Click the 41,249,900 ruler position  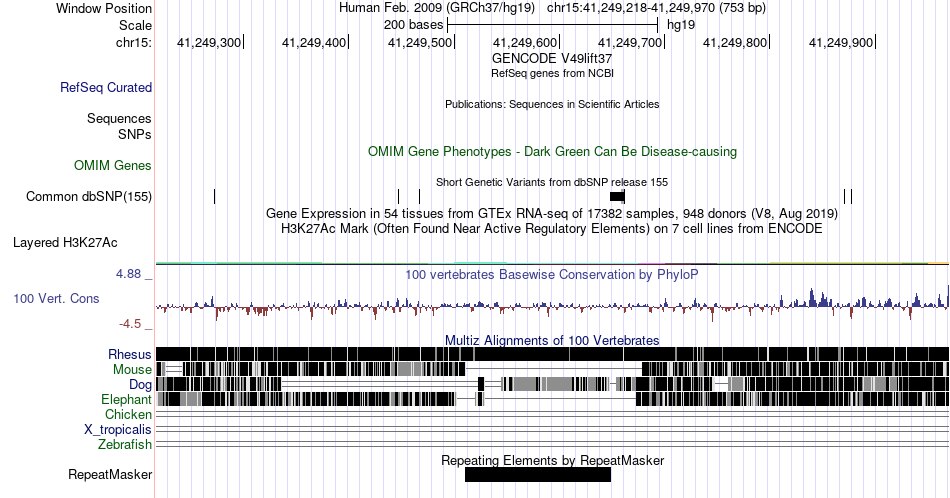coord(841,42)
